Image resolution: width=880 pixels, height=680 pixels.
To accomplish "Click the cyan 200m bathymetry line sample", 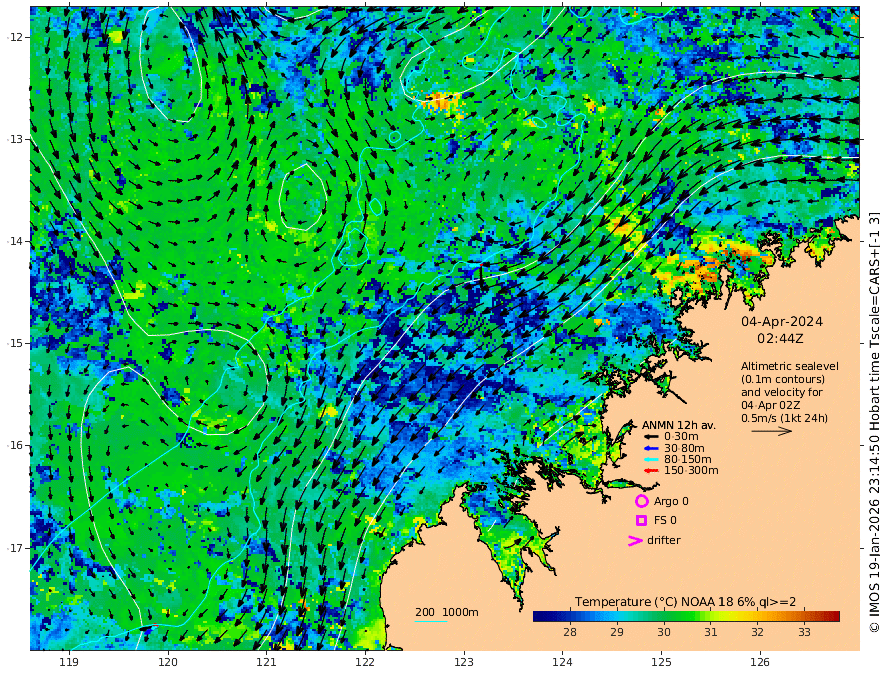I will point(431,621).
